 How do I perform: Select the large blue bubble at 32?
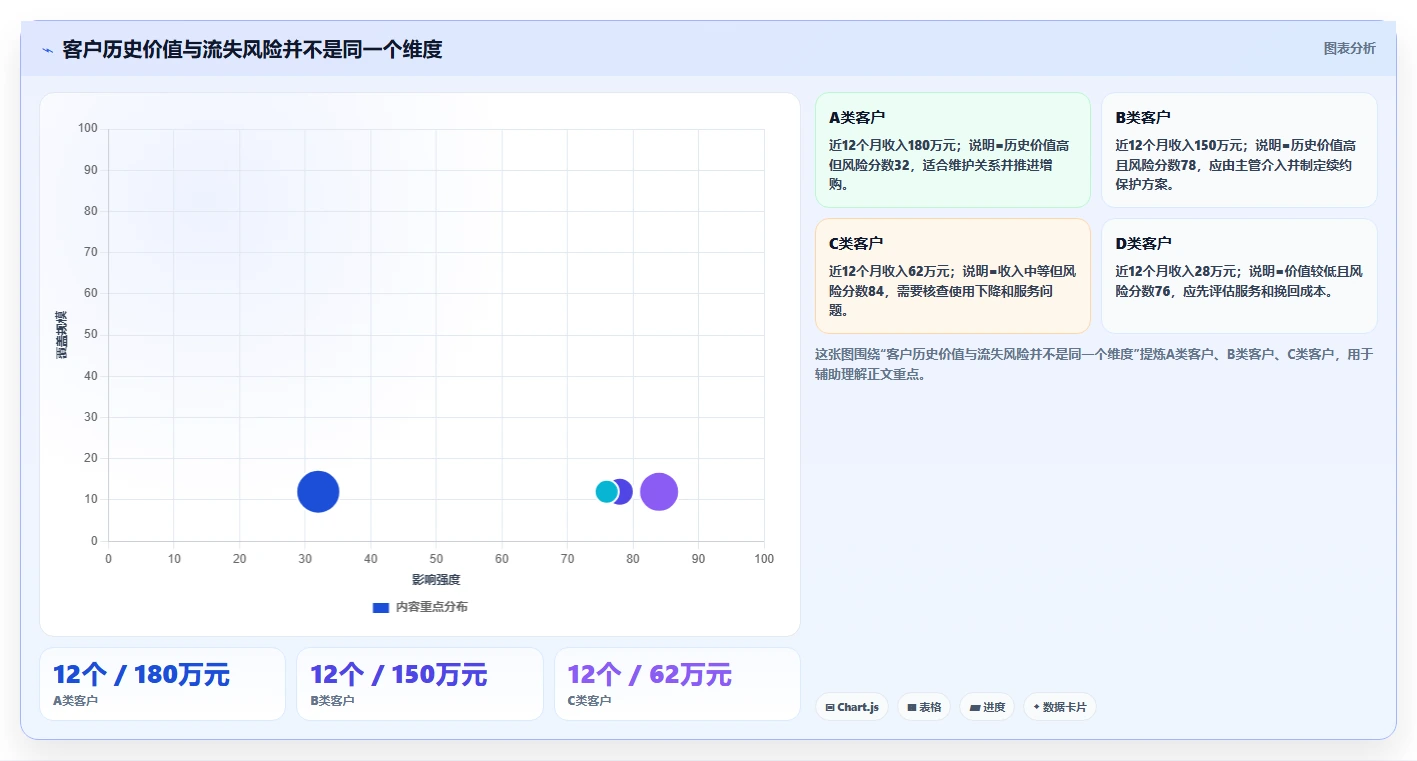coord(318,491)
